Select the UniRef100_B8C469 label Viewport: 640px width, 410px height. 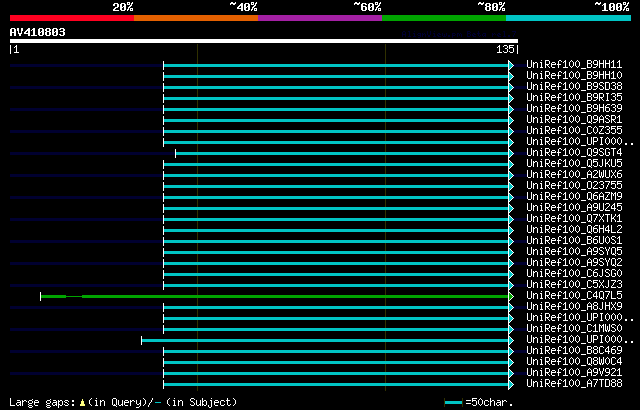[574, 351]
